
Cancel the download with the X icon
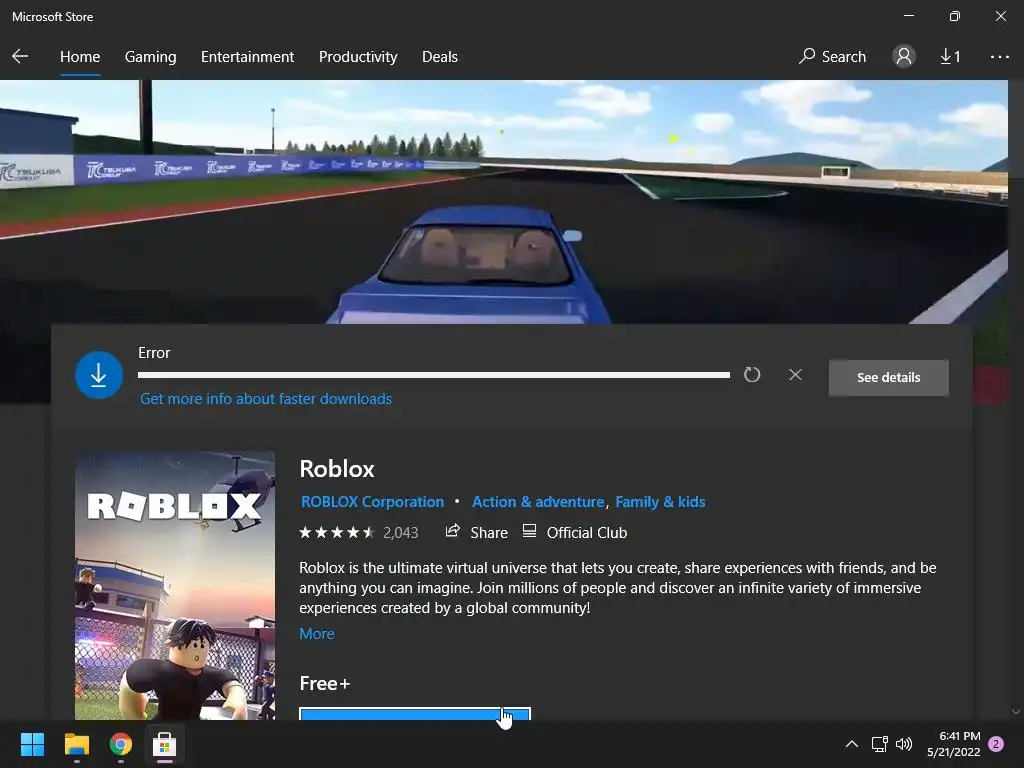point(795,374)
